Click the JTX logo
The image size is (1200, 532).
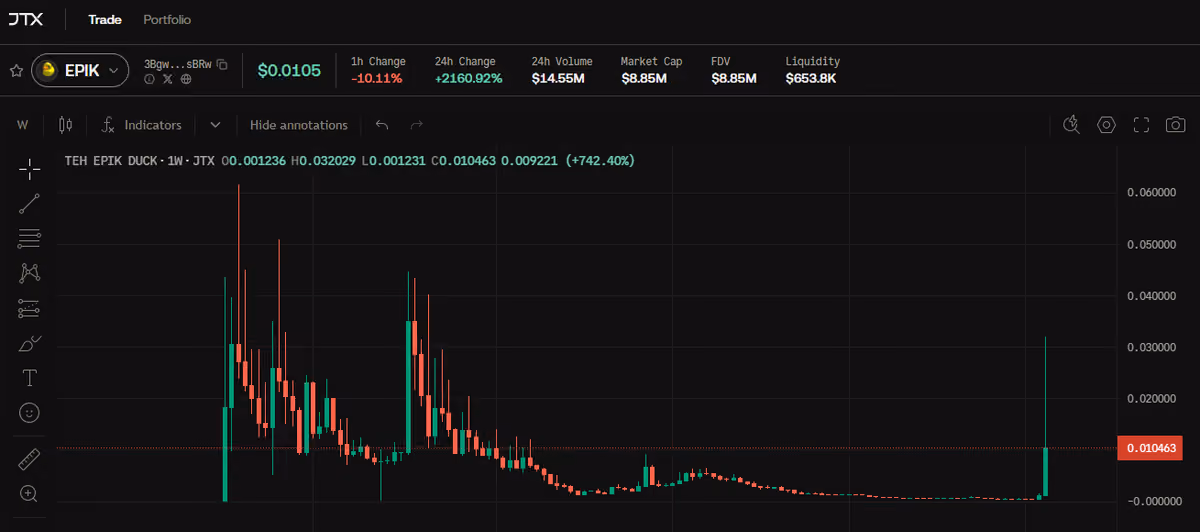[x=27, y=19]
